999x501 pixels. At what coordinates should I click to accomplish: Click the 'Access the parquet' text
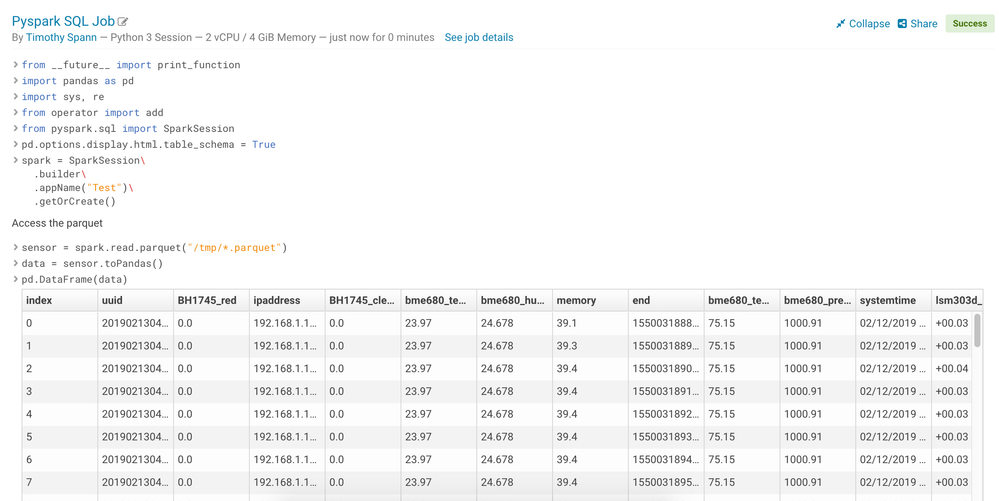pyautogui.click(x=57, y=223)
